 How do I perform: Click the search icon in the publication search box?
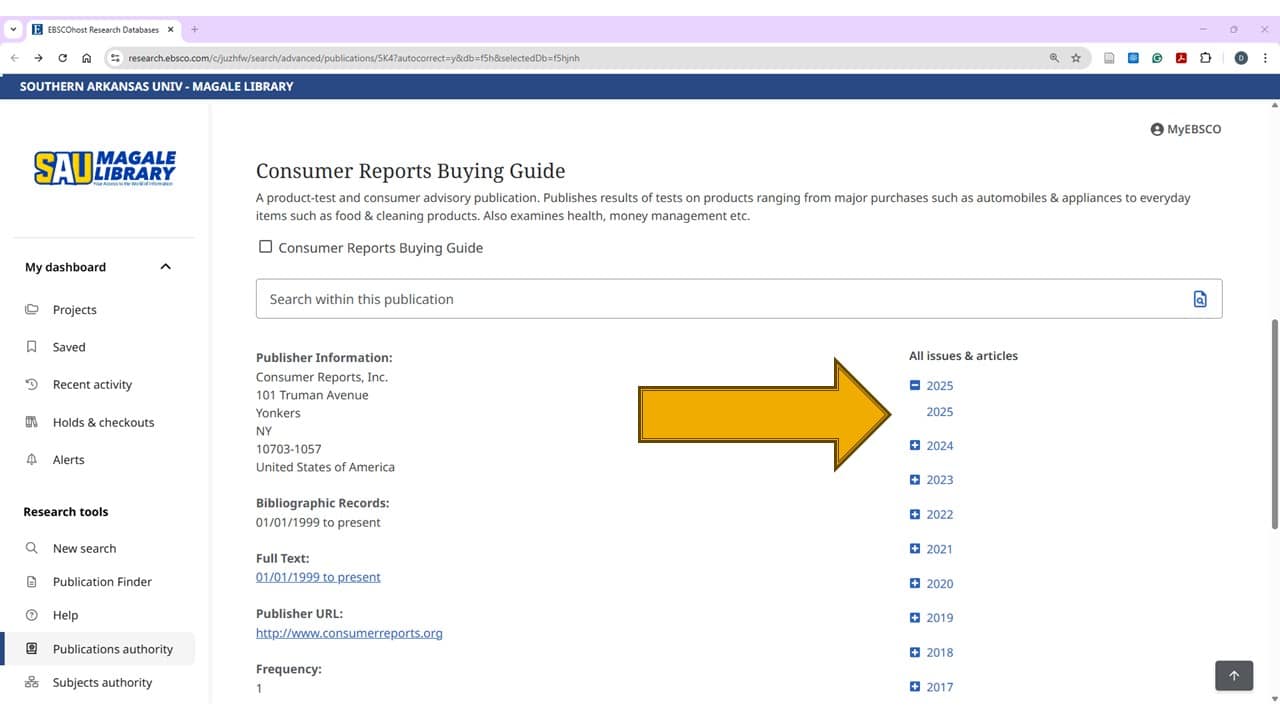[x=1200, y=299]
